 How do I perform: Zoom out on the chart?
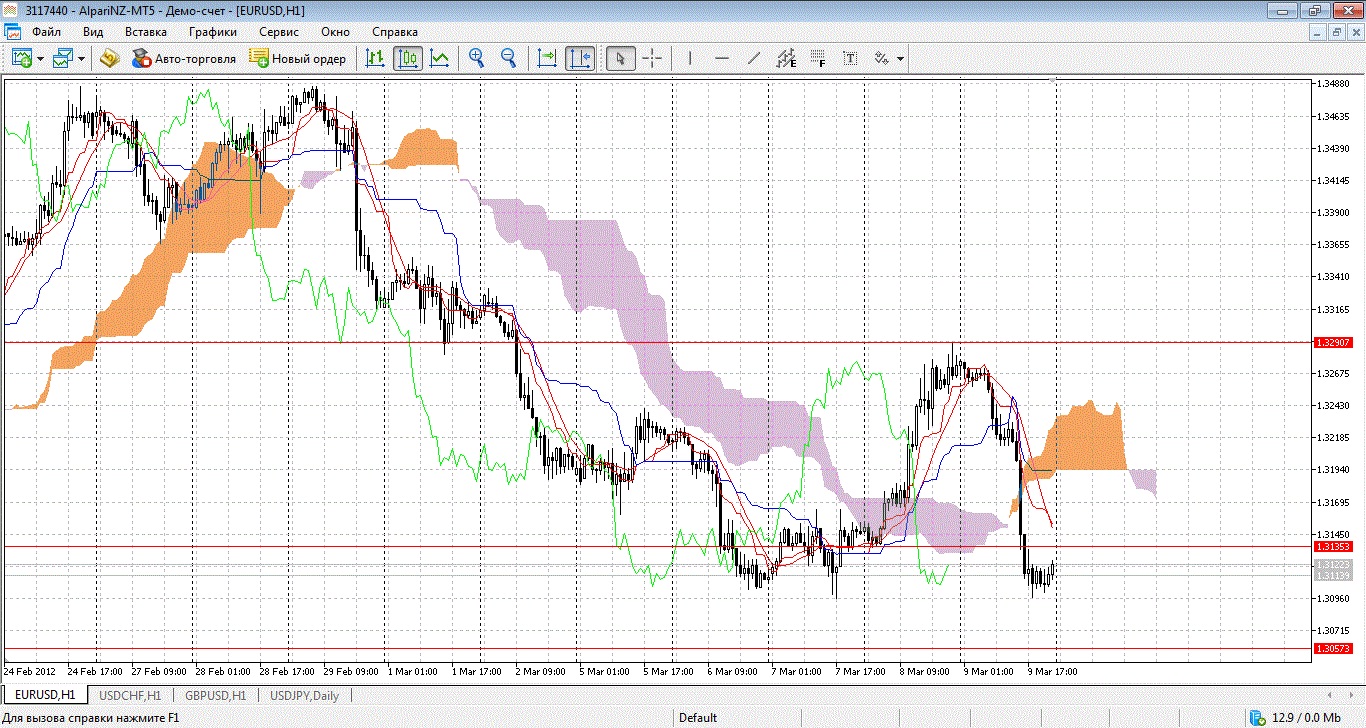click(508, 59)
